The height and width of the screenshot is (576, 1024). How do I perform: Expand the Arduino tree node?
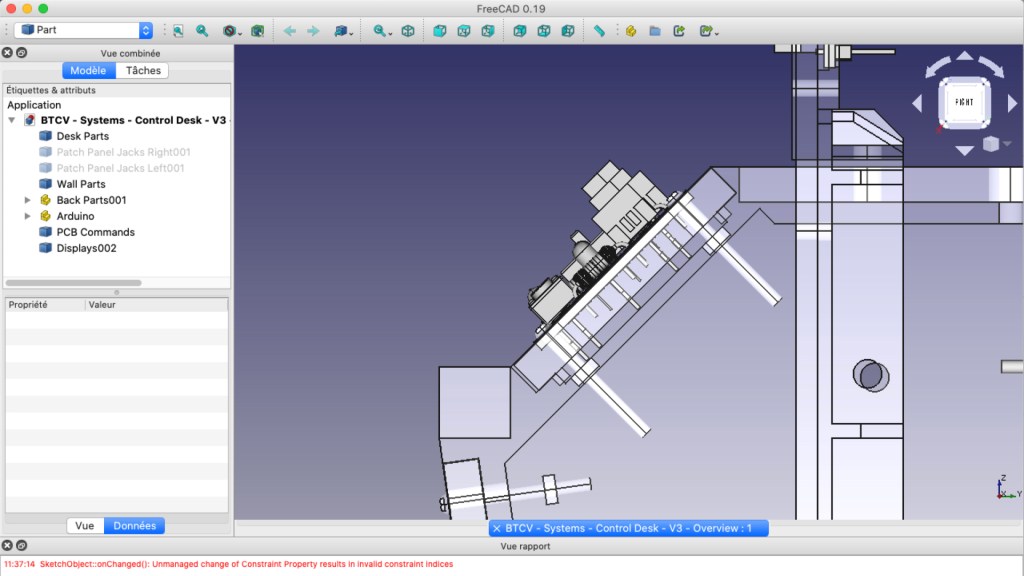pos(28,216)
